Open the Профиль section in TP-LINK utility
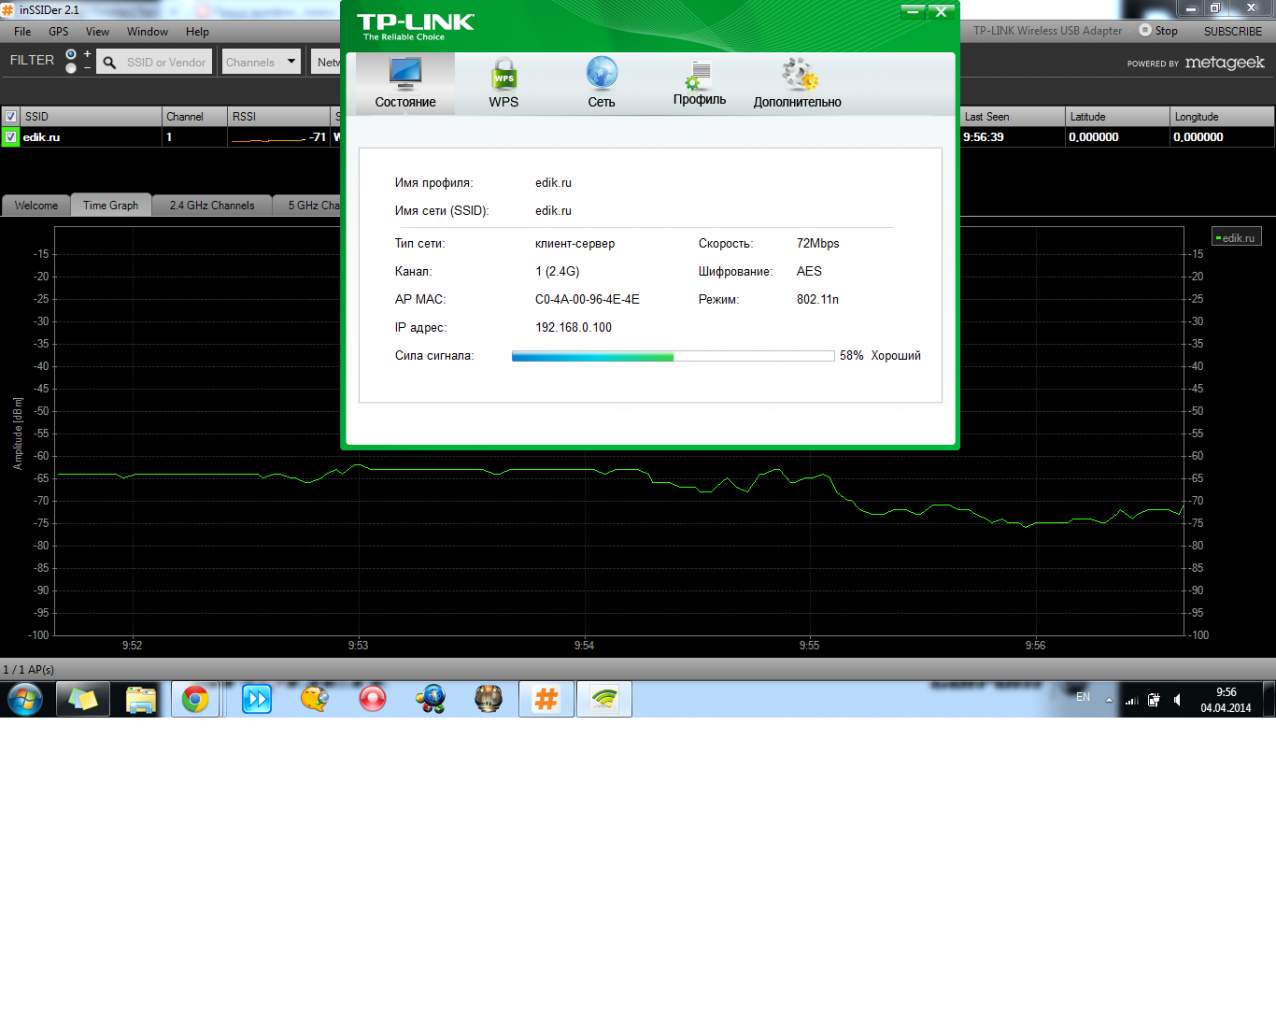 pos(699,83)
